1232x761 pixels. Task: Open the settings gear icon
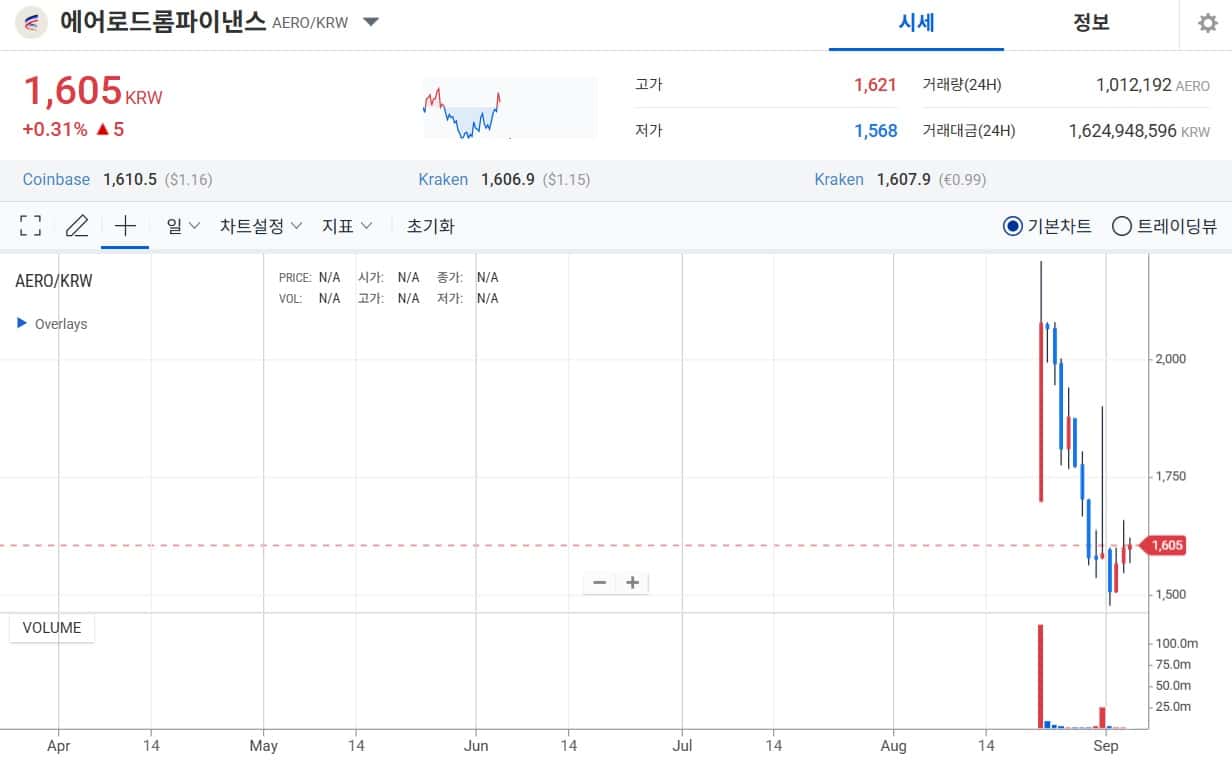(x=1208, y=23)
